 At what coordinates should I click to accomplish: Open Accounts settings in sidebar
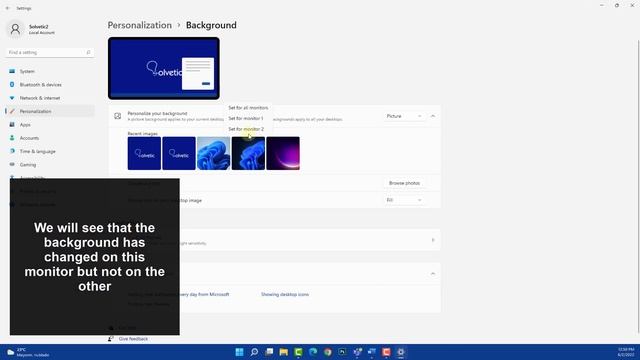(50, 138)
